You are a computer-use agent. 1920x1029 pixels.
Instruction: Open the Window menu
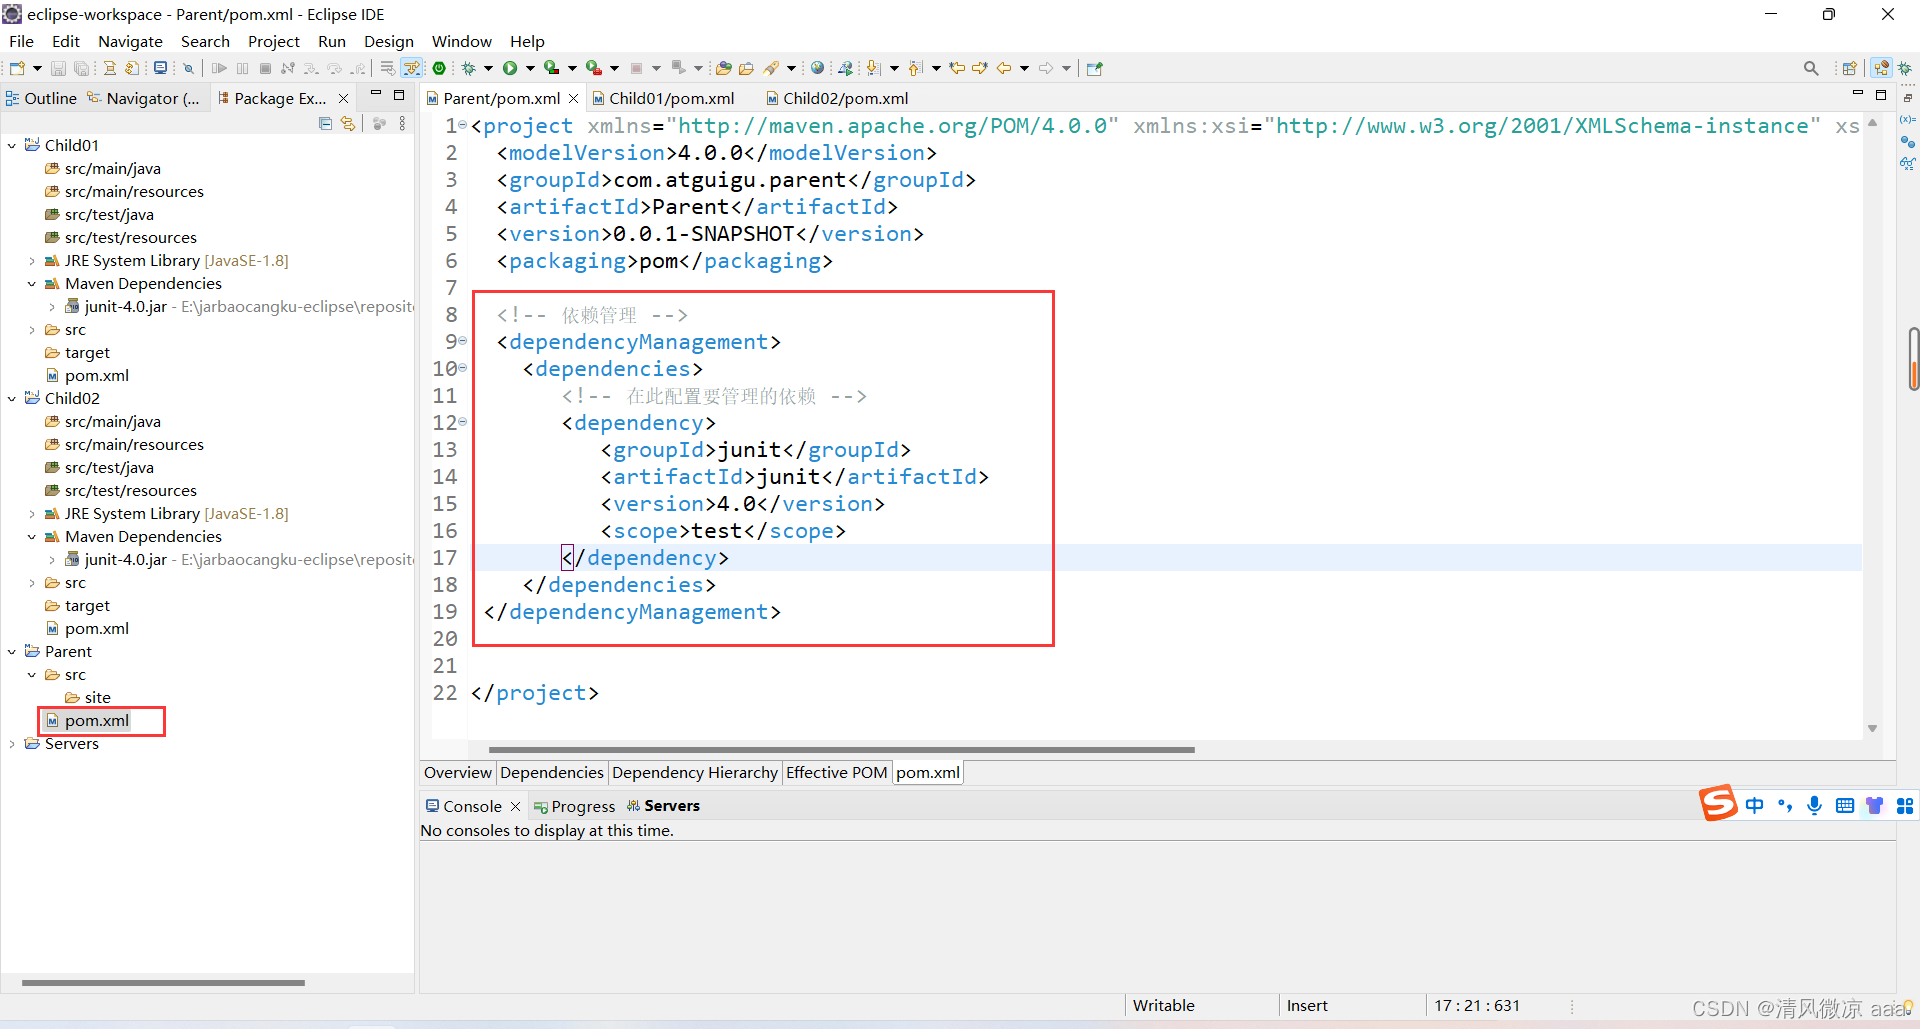461,41
